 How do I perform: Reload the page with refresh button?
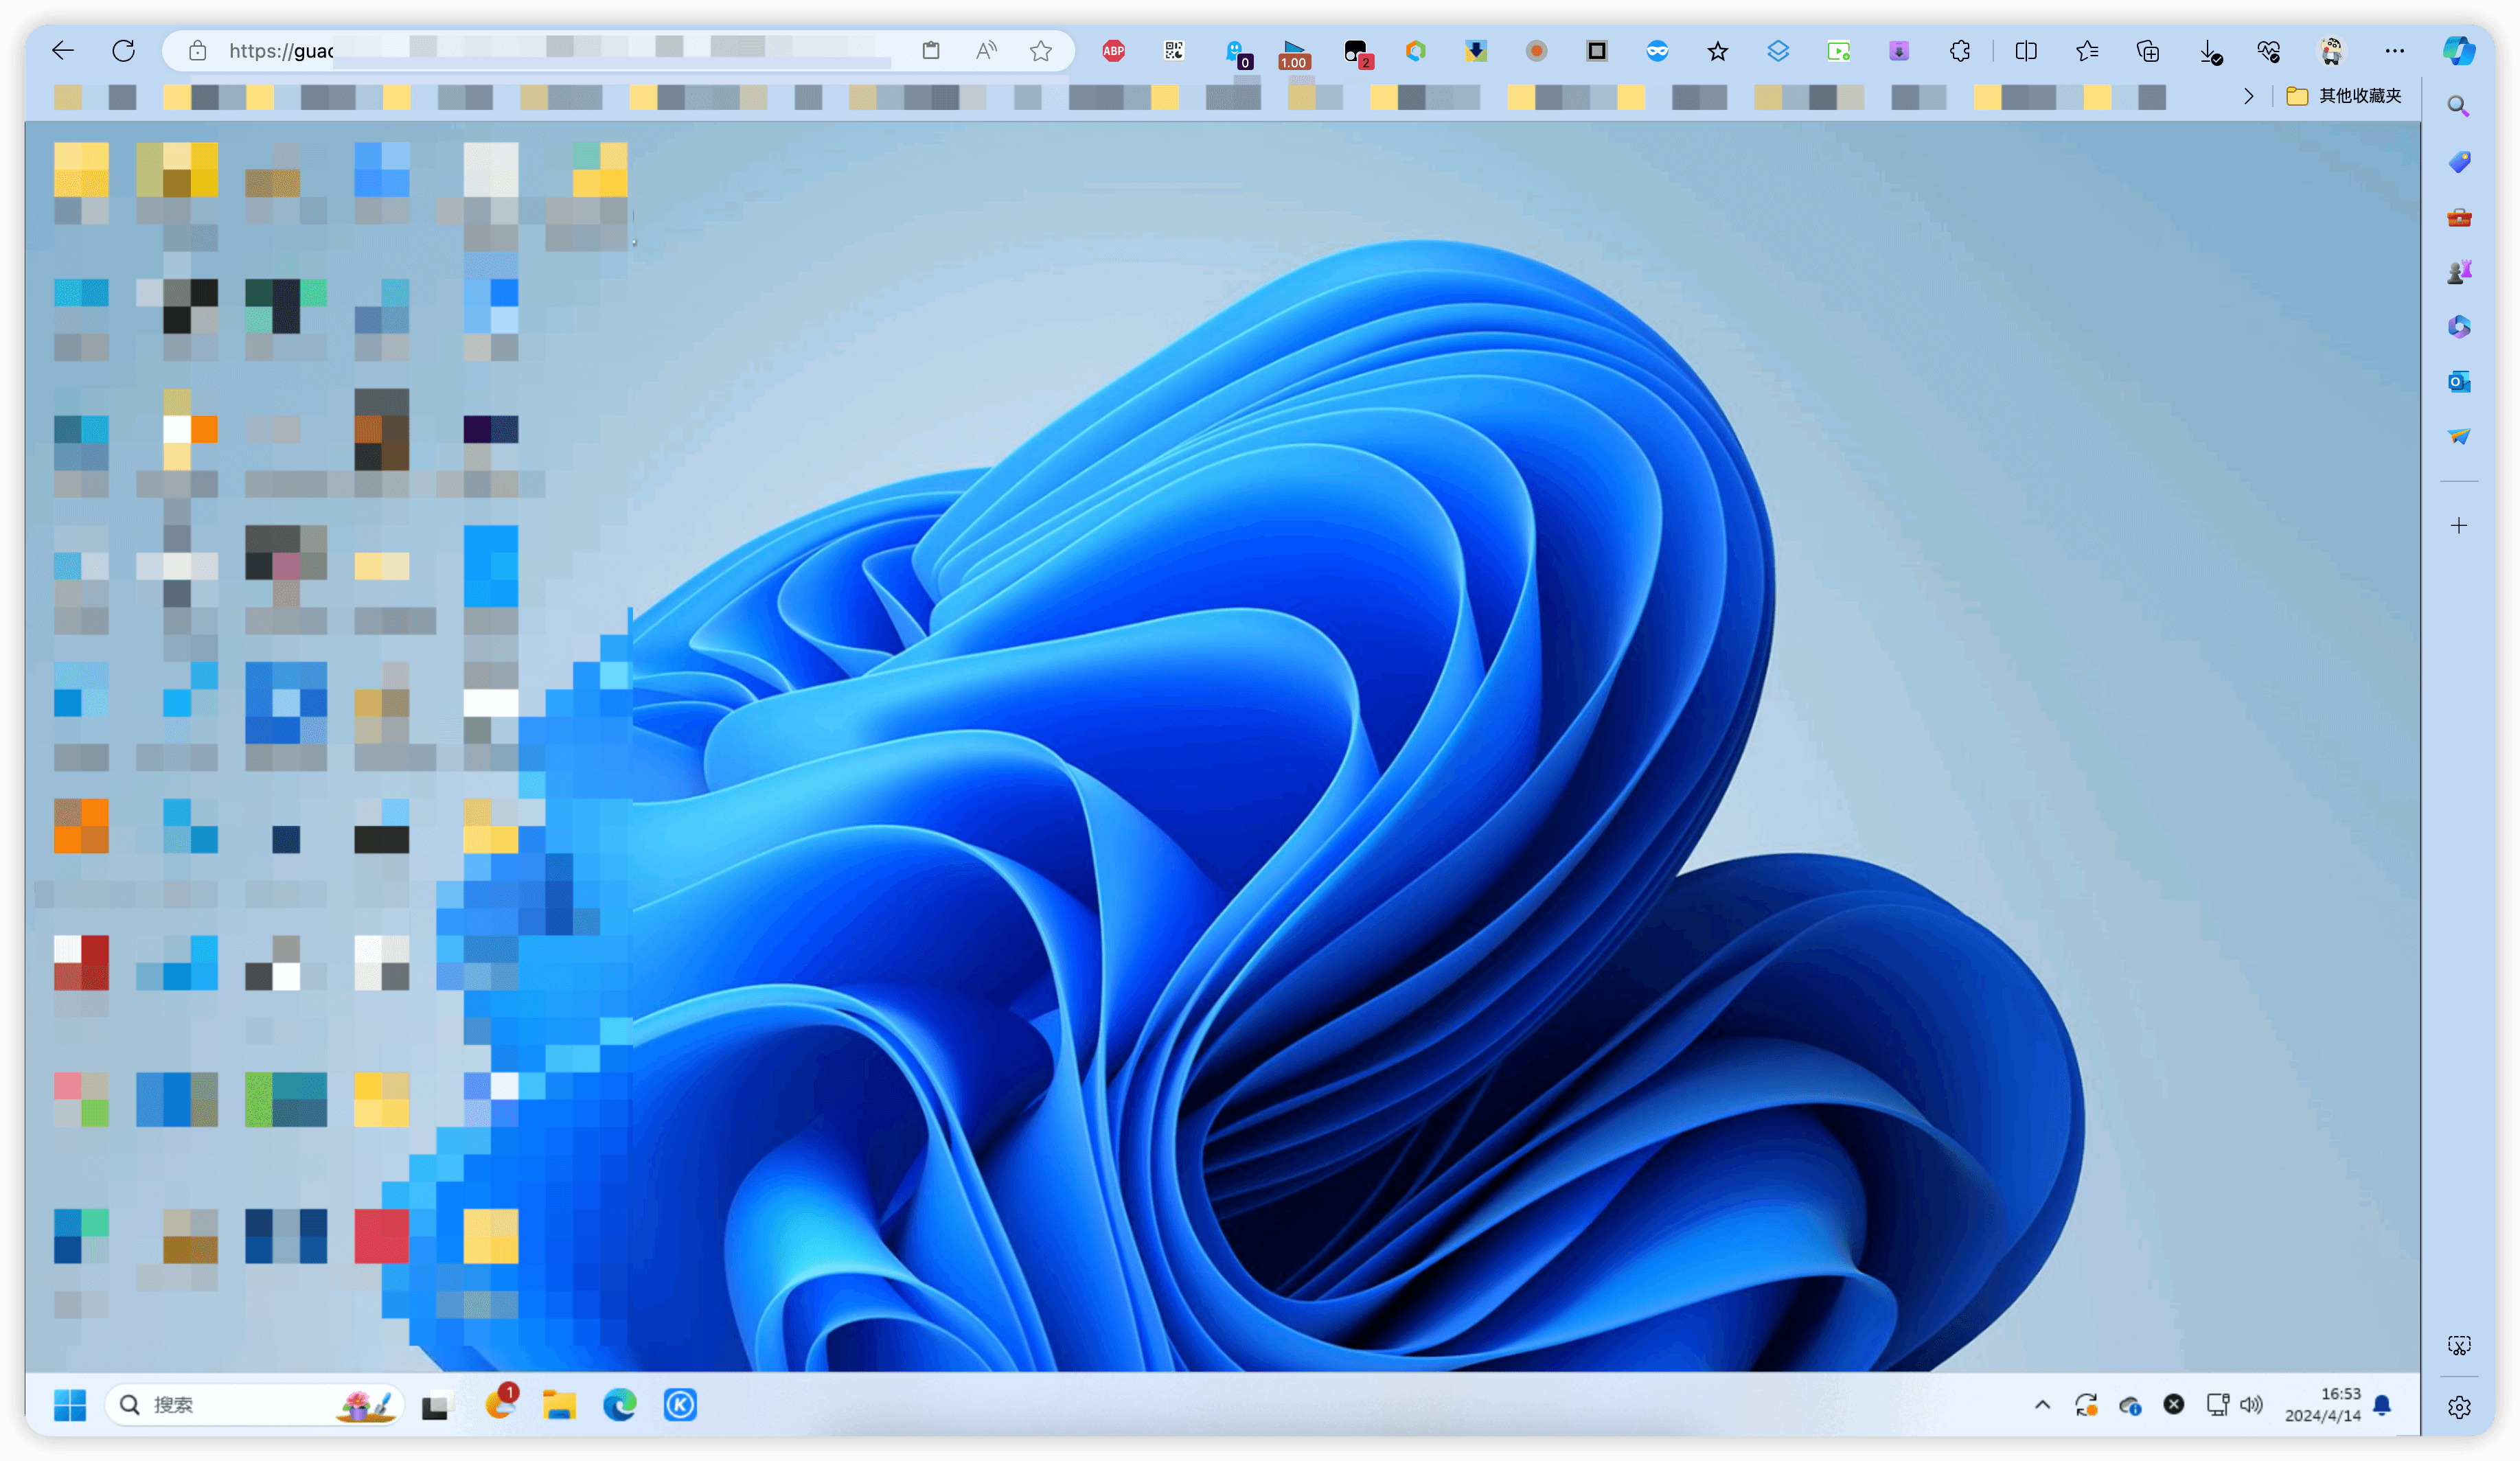click(x=123, y=50)
